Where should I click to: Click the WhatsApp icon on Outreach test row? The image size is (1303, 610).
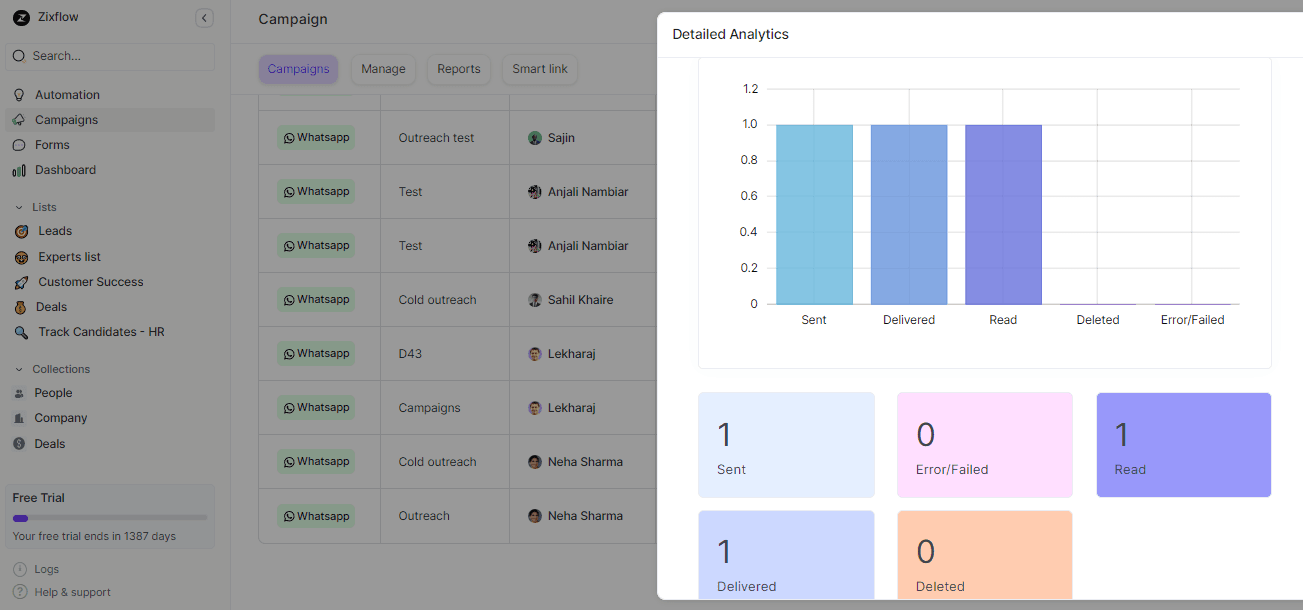(x=288, y=137)
